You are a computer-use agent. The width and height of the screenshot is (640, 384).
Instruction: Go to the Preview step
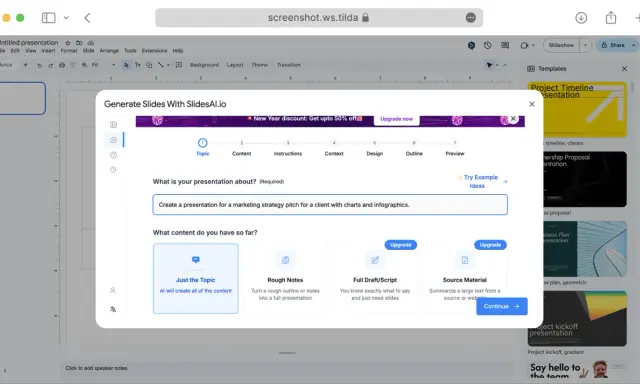(x=455, y=148)
